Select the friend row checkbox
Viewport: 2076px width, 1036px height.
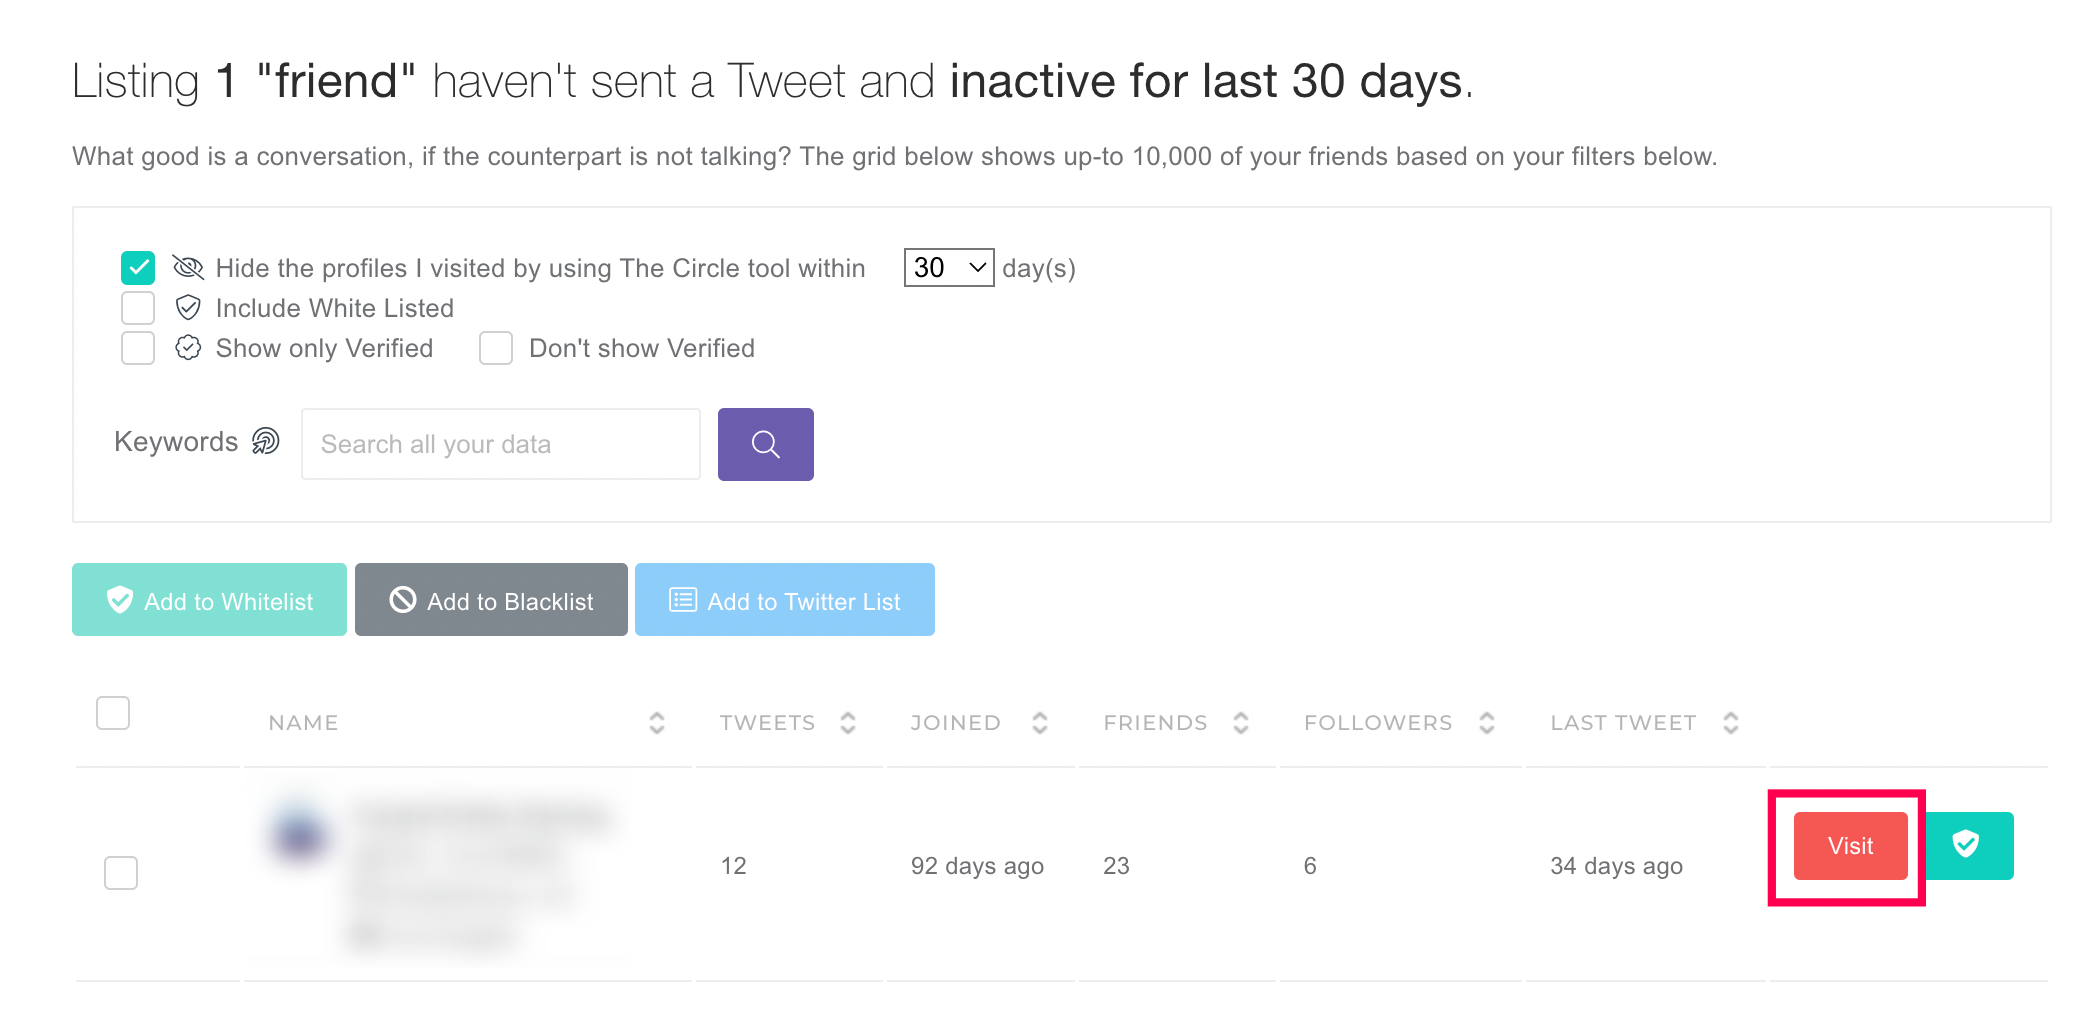[x=121, y=872]
